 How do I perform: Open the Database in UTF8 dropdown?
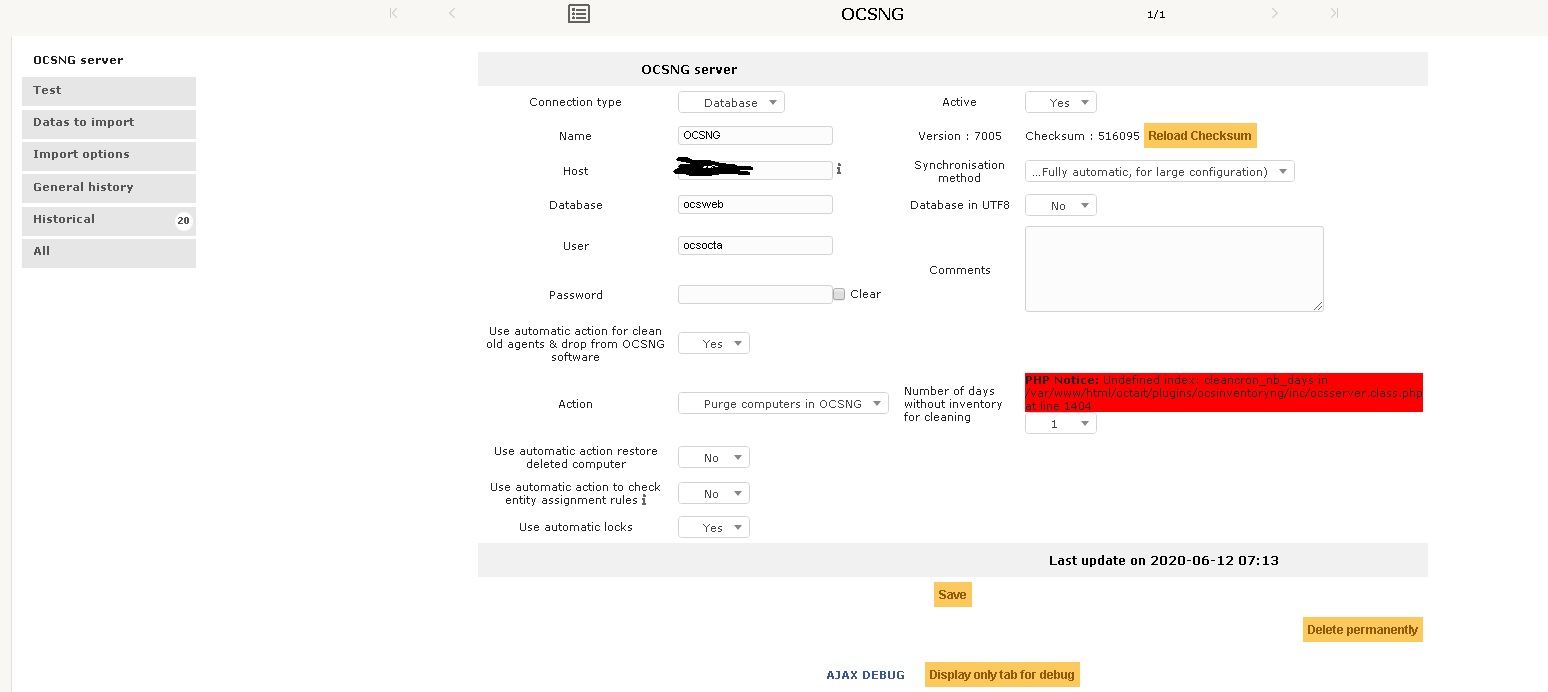1061,205
